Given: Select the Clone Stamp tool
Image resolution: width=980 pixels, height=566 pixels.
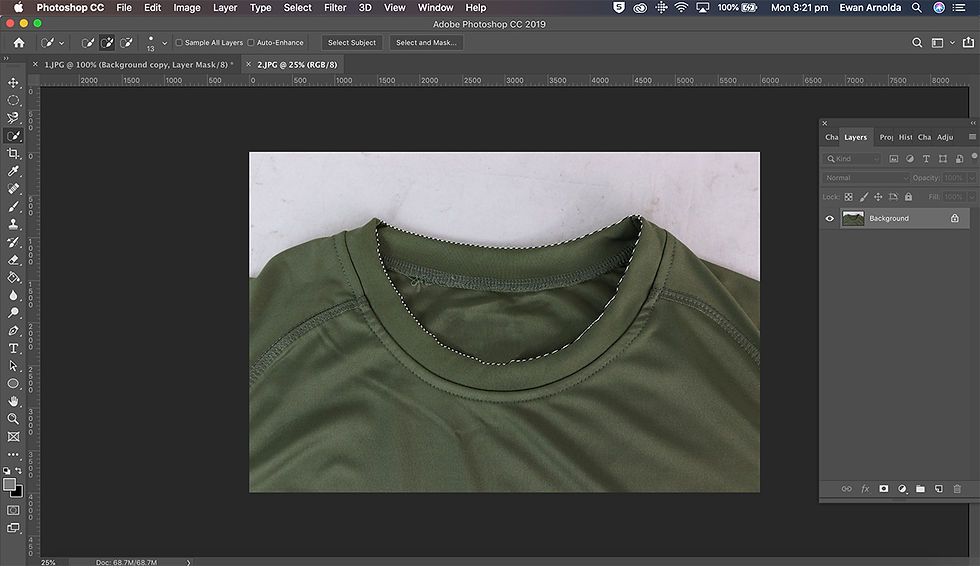Looking at the screenshot, I should [13, 224].
